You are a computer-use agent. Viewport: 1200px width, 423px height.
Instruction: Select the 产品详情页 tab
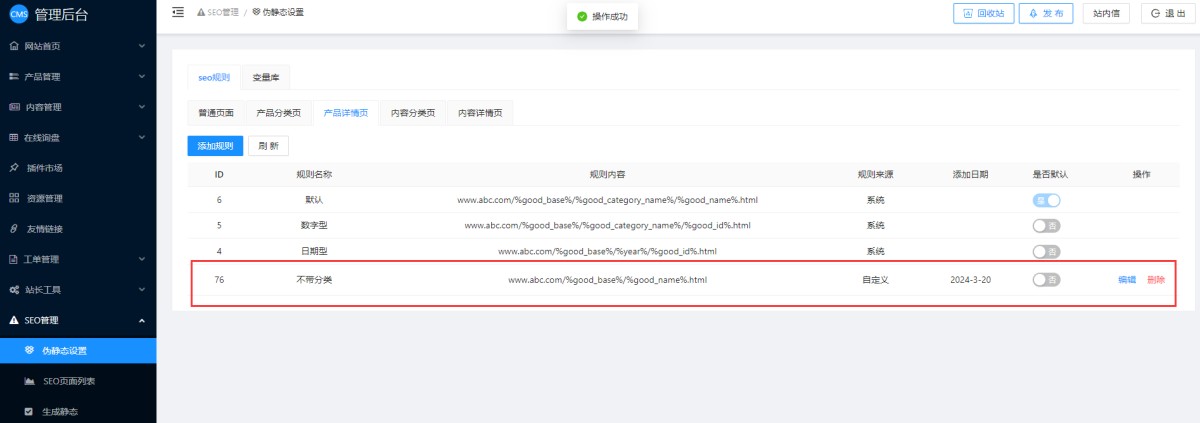pyautogui.click(x=345, y=113)
